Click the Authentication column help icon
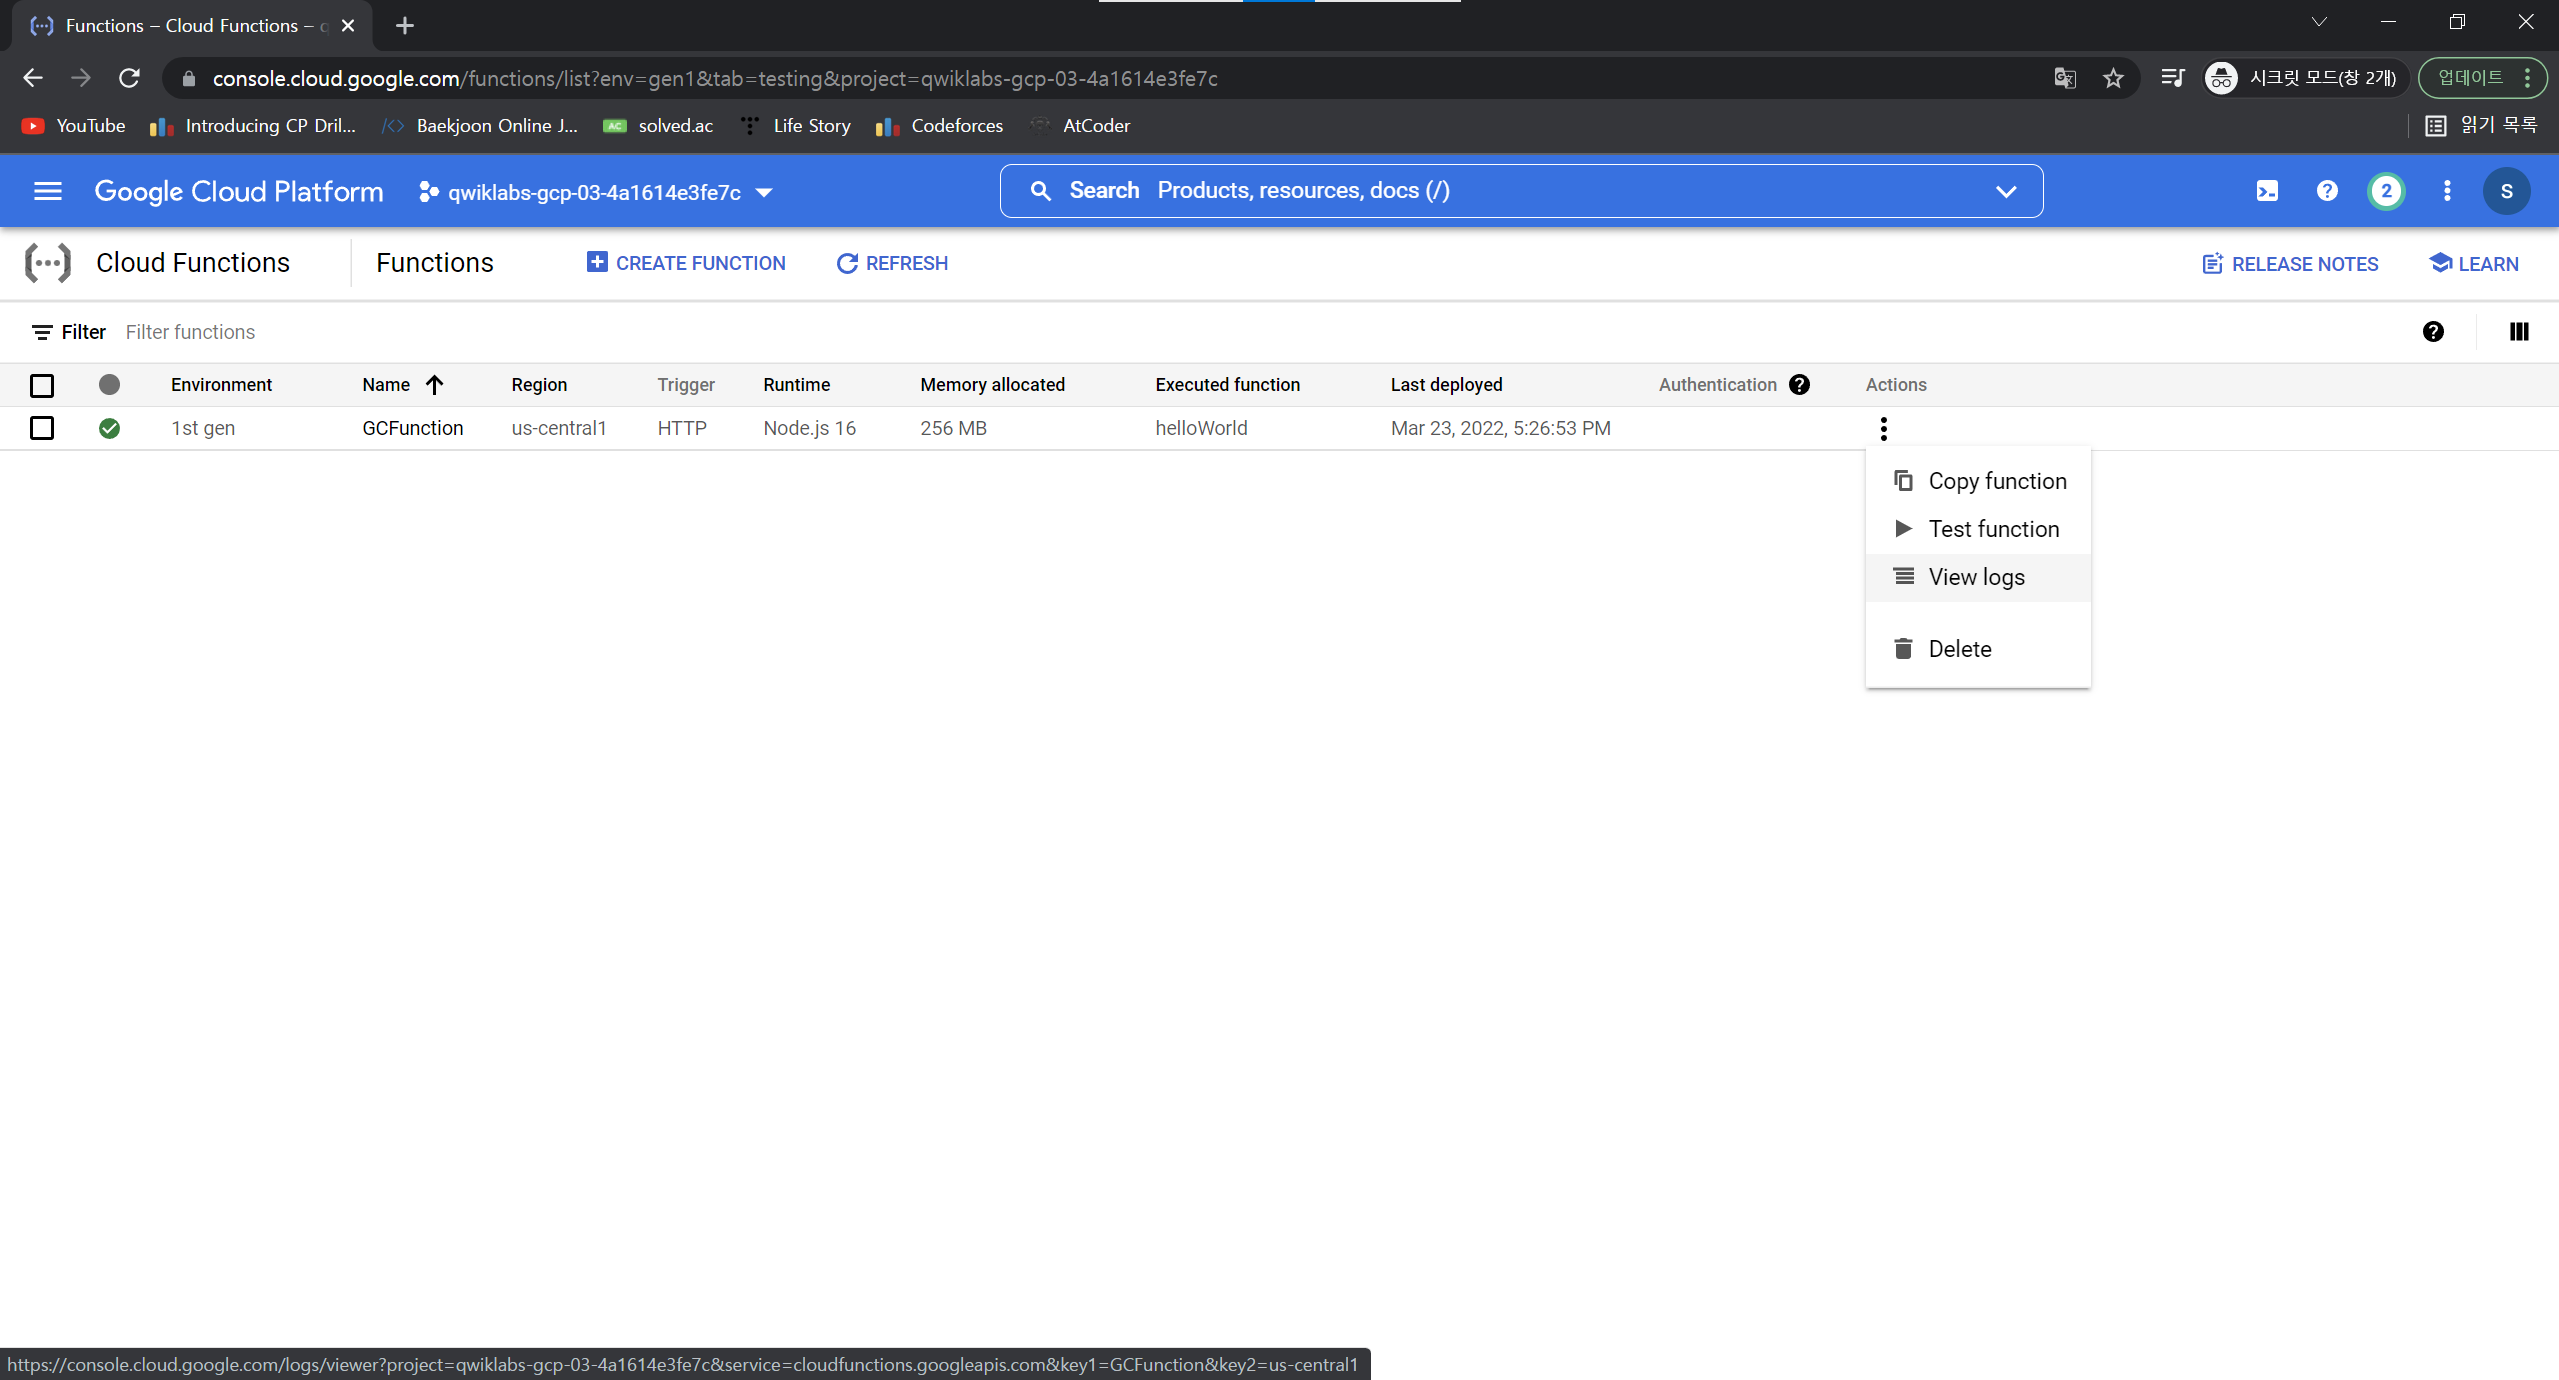Viewport: 2559px width, 1380px height. point(1800,385)
